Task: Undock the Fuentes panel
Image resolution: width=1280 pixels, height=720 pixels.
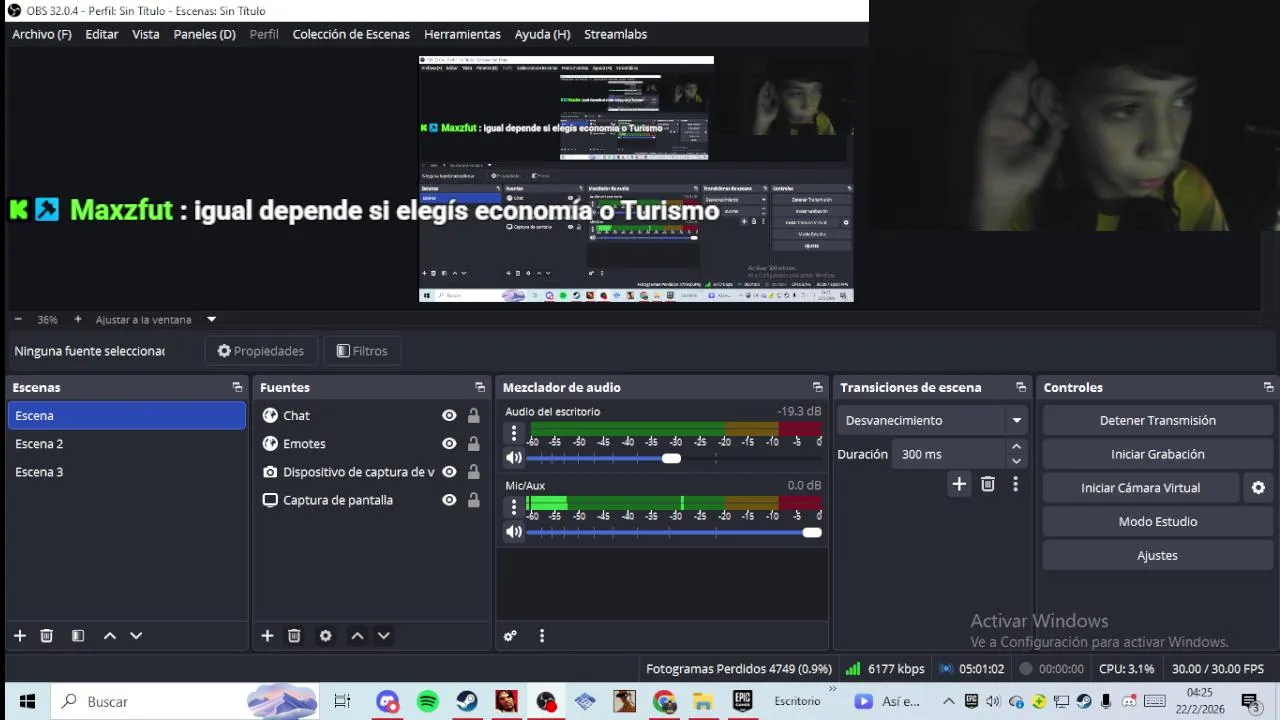Action: (480, 388)
